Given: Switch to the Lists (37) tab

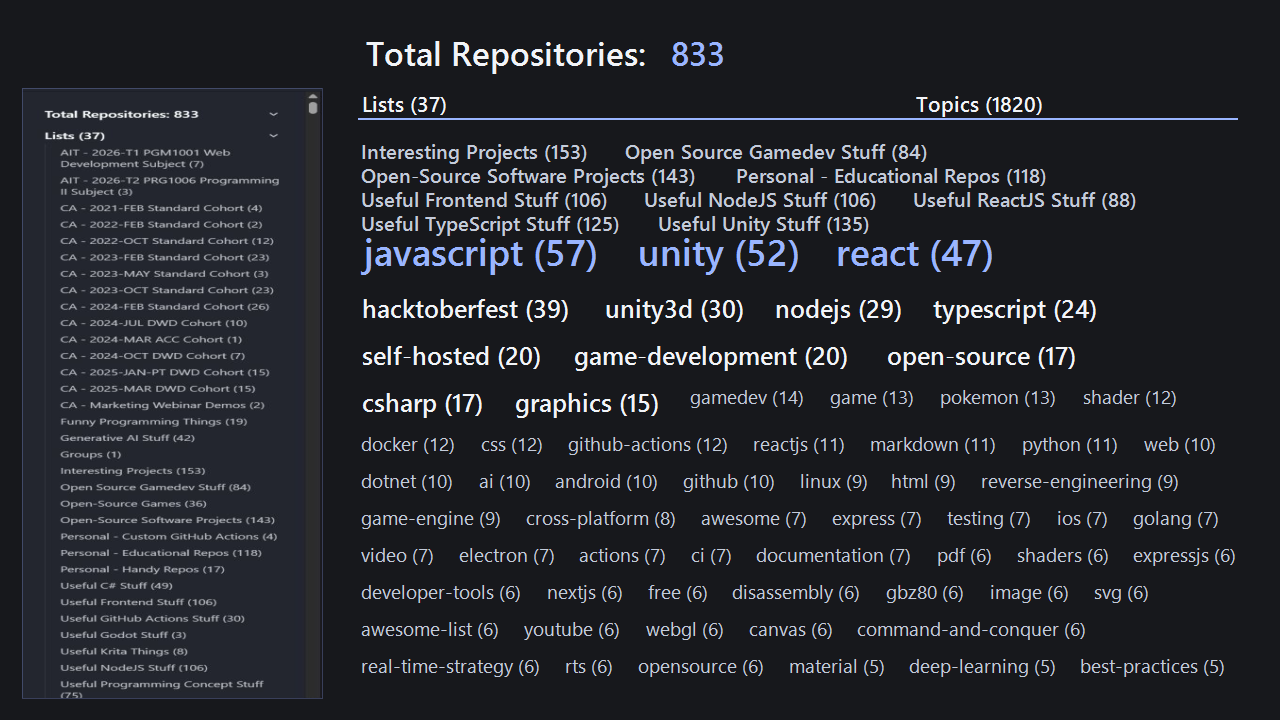Looking at the screenshot, I should pyautogui.click(x=404, y=105).
